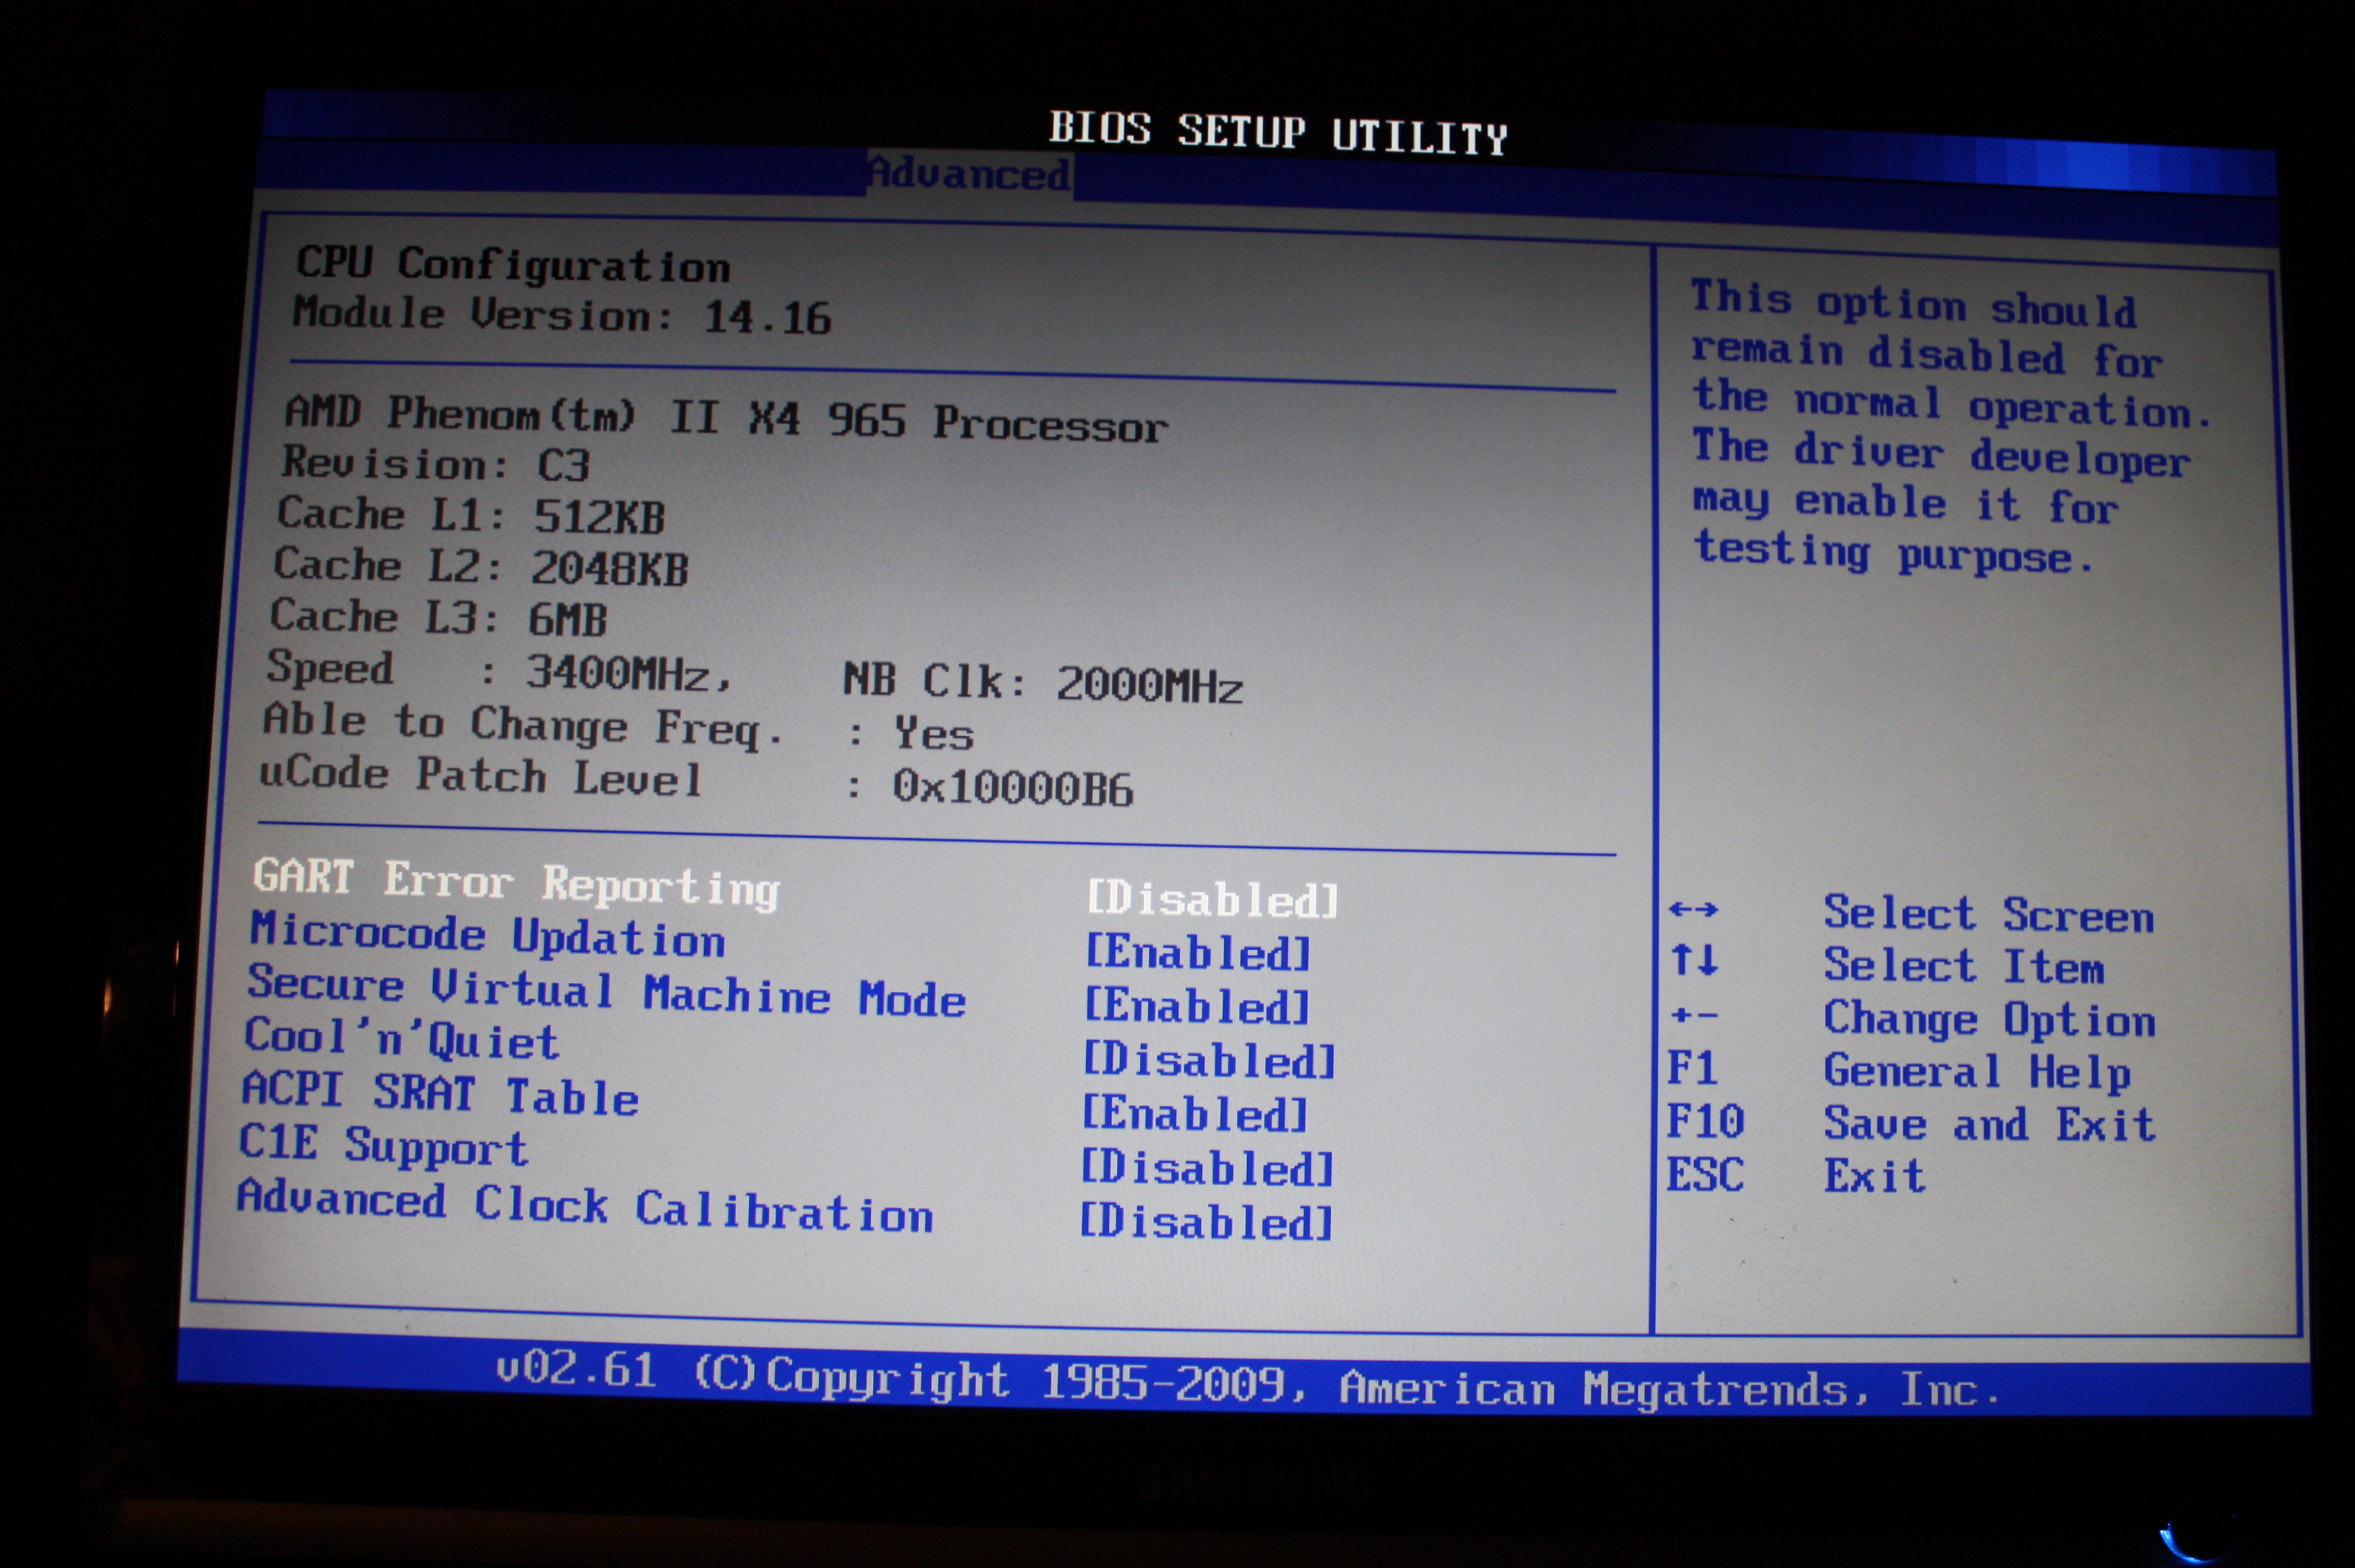This screenshot has width=2355, height=1568.
Task: Click the Cache L3 6MB line
Action: (438, 617)
